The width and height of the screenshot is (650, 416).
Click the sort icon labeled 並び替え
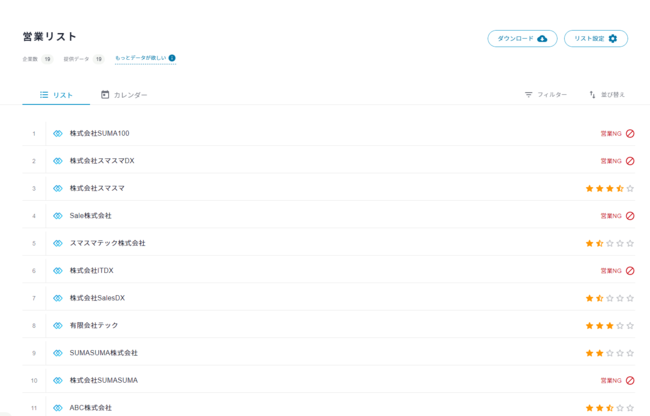point(592,95)
